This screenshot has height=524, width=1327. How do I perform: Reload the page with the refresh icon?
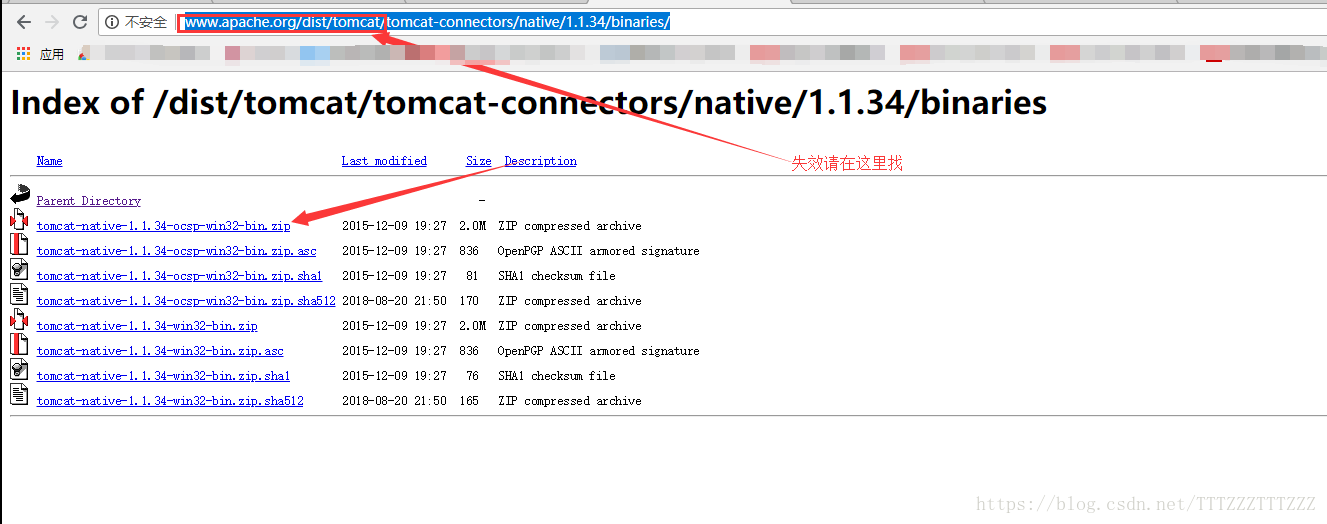[x=81, y=21]
